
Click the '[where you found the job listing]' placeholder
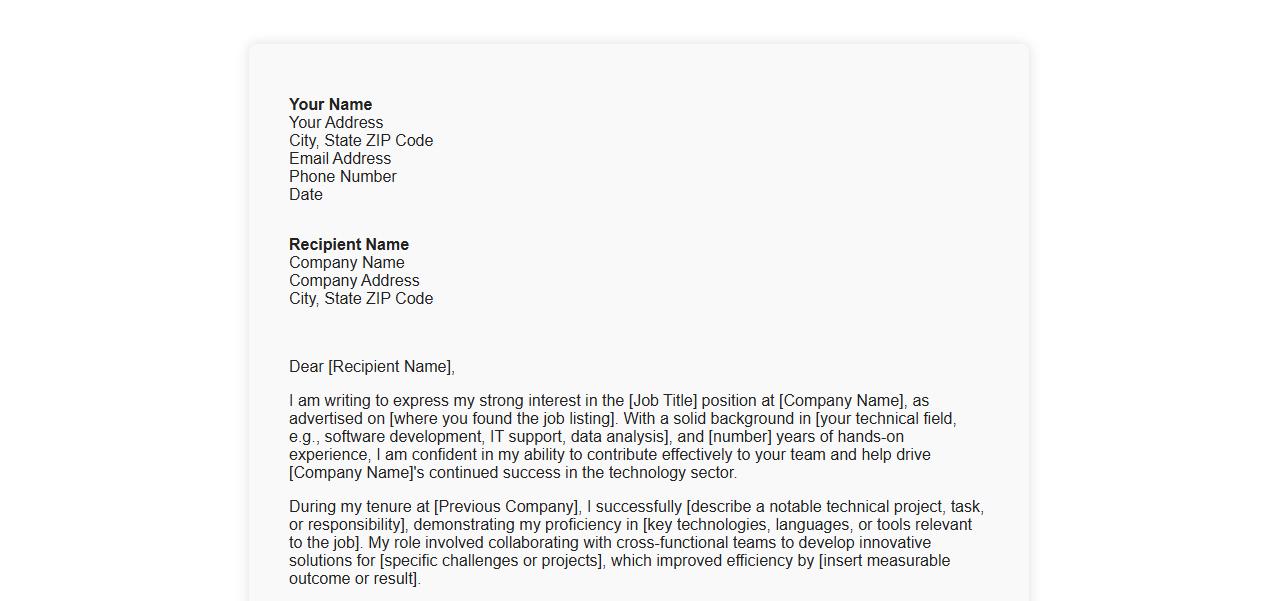[x=504, y=419]
